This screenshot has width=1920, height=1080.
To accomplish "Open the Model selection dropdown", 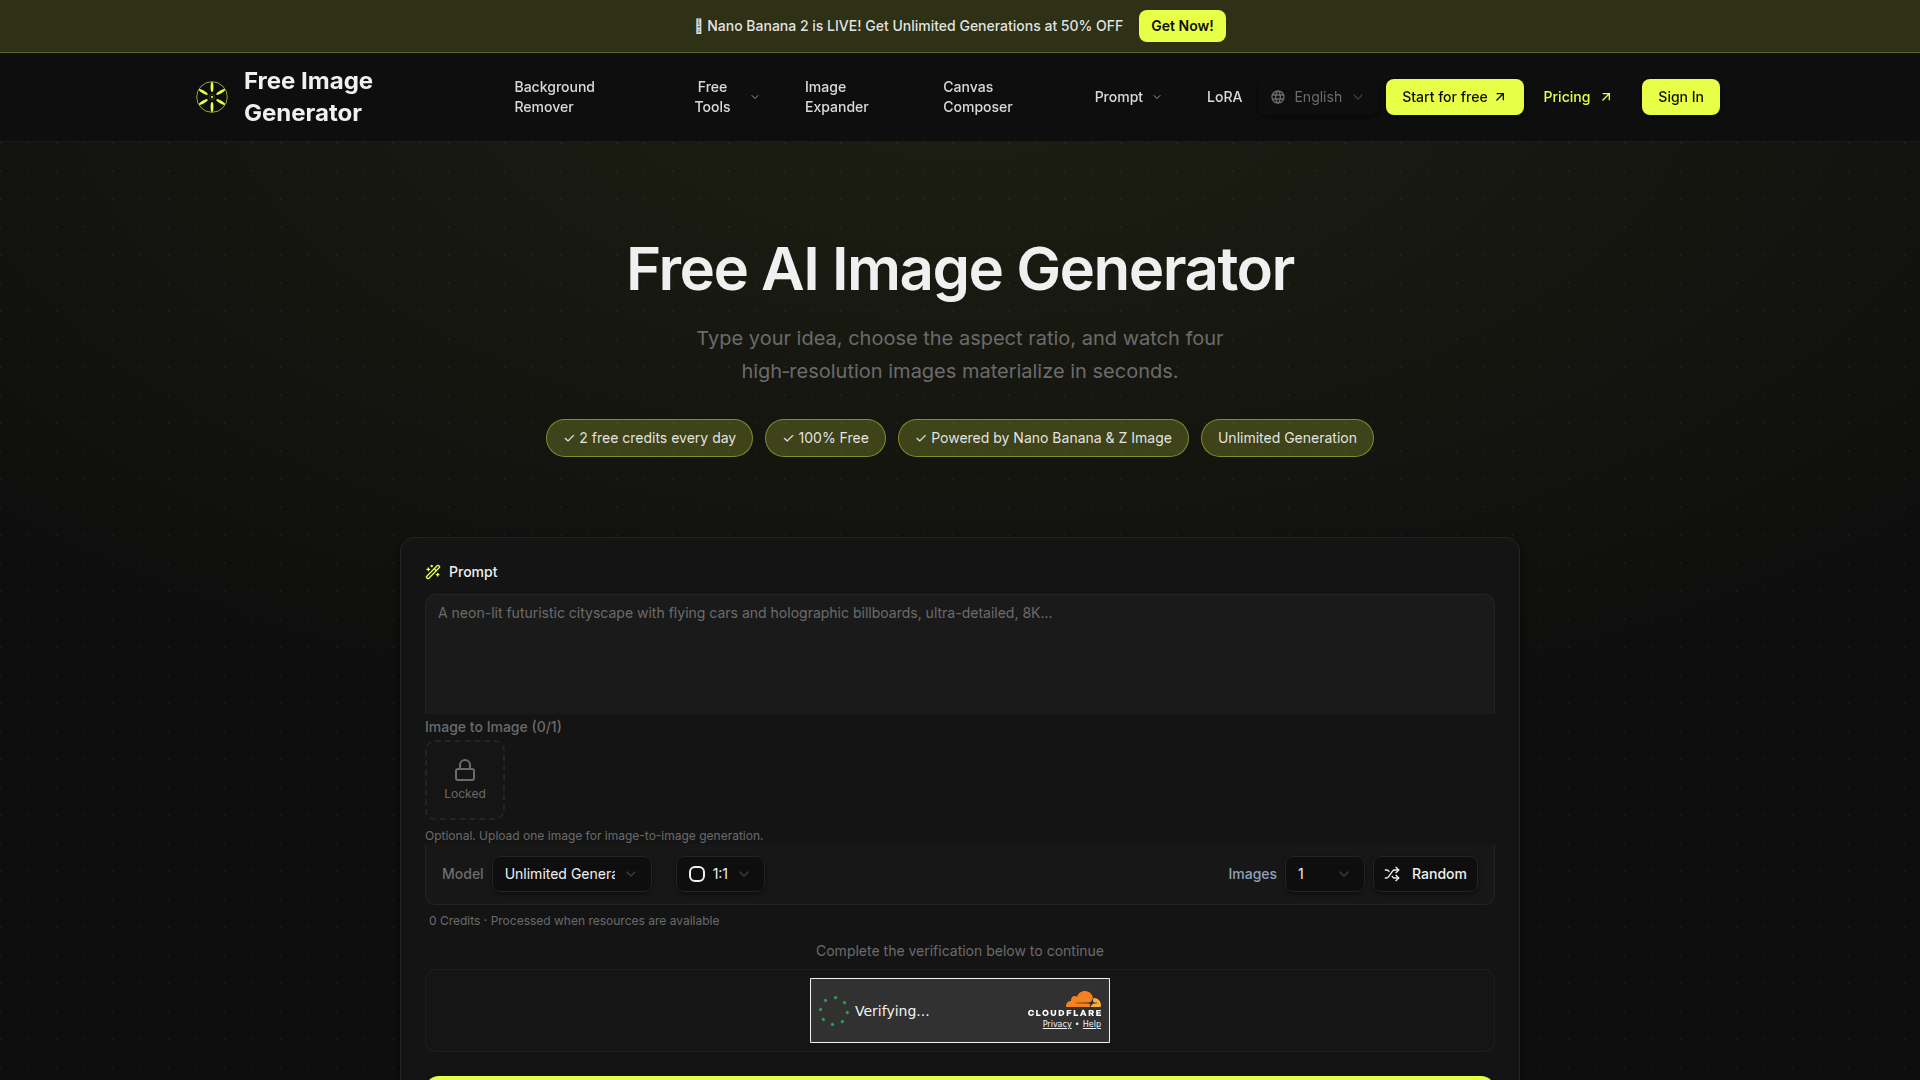I will pos(571,874).
